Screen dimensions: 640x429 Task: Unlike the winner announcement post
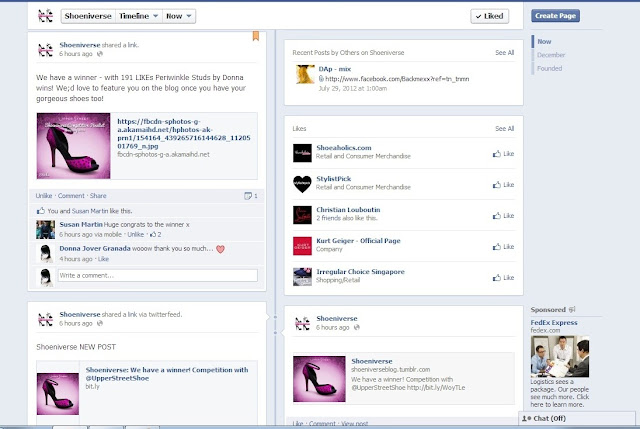click(x=44, y=196)
